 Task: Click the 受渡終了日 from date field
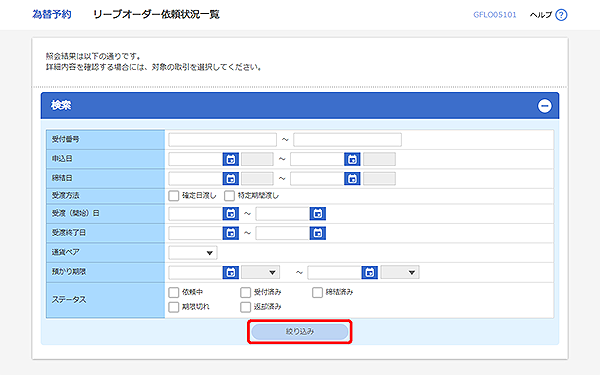point(196,233)
